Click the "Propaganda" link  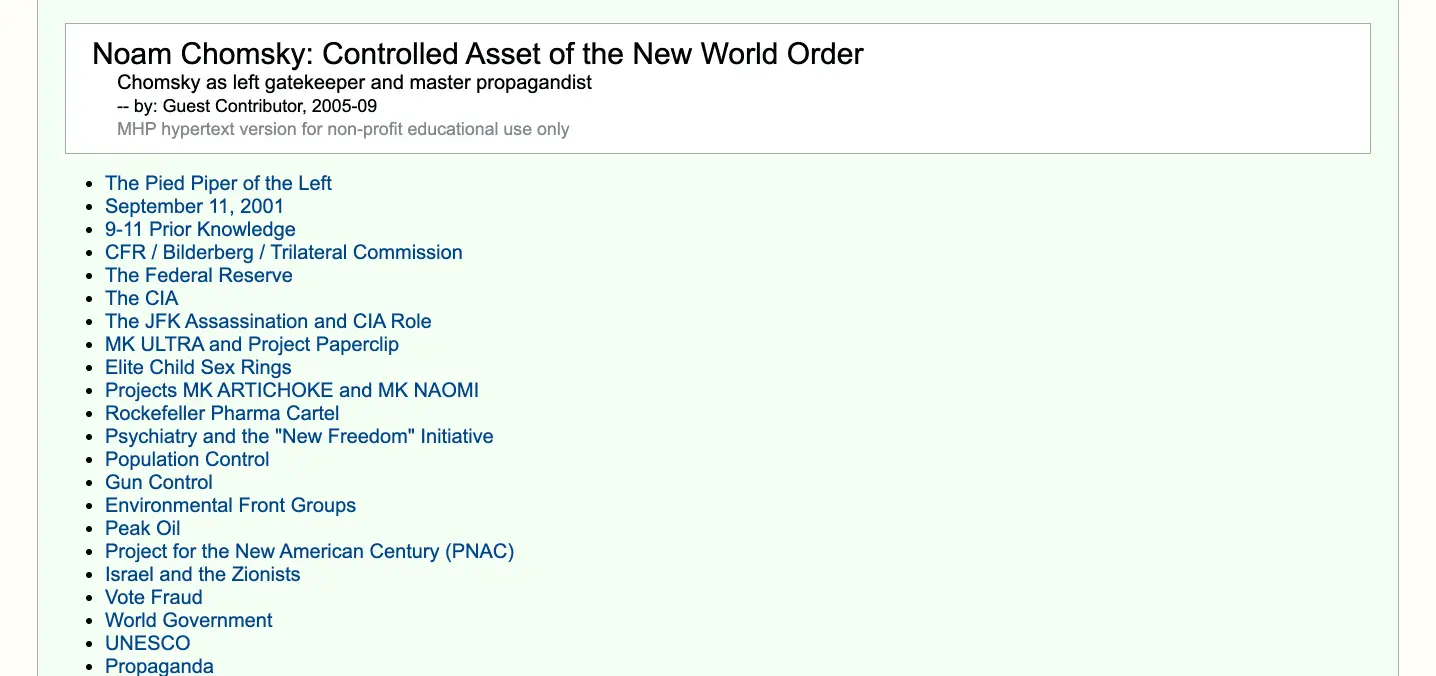click(159, 666)
